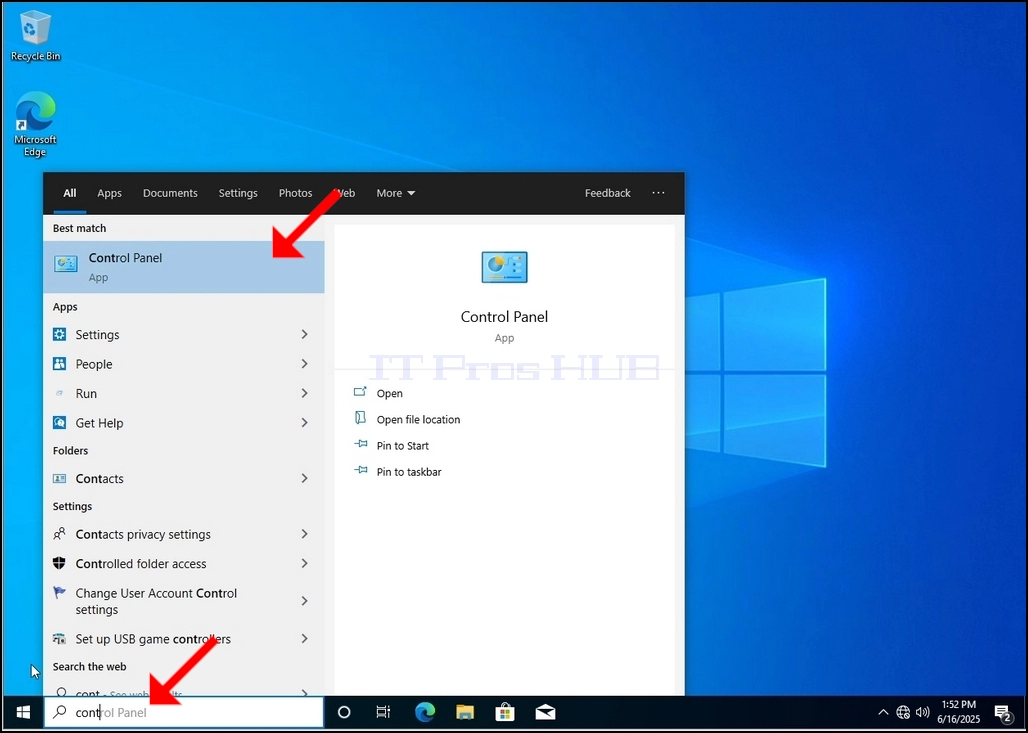
Task: Expand the Run result arrow
Action: [304, 393]
